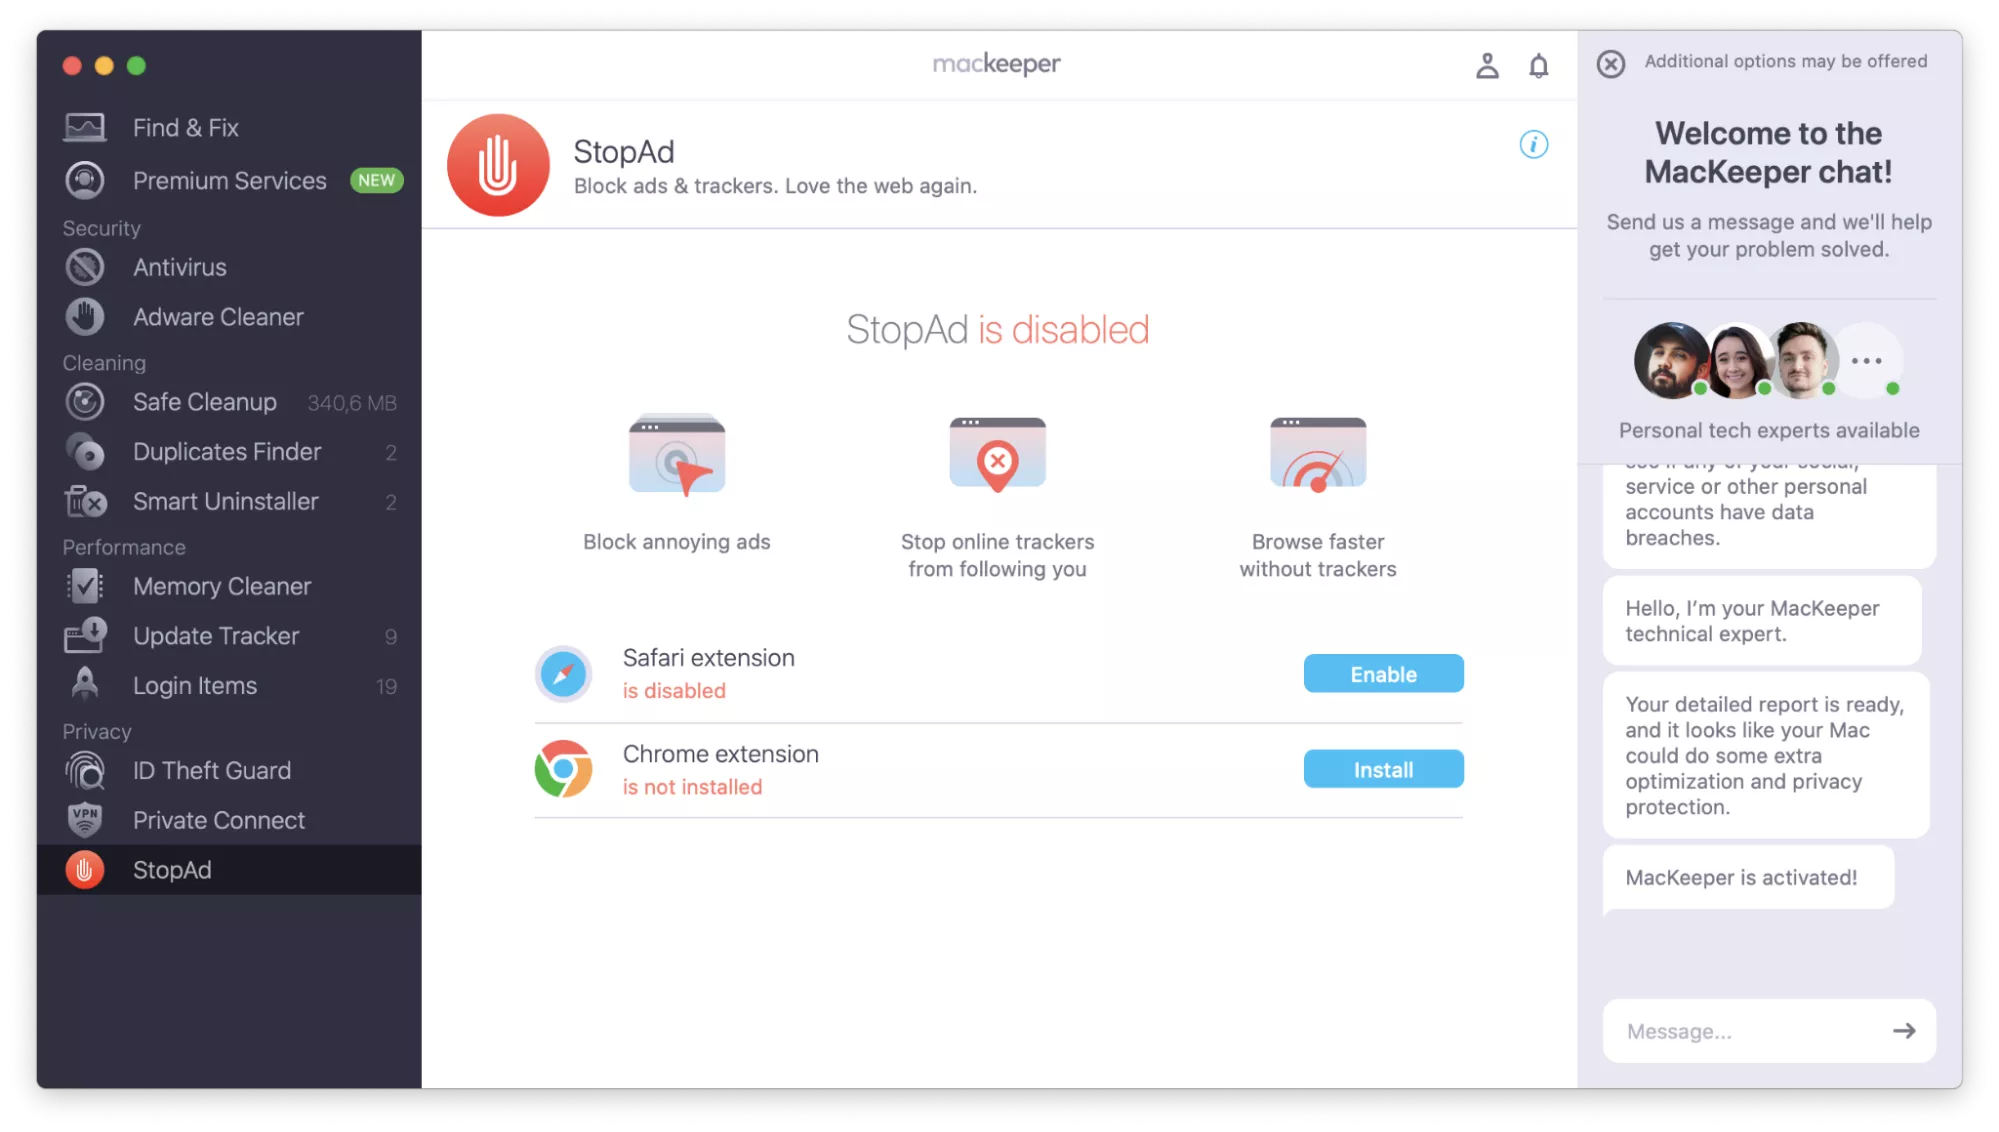This screenshot has width=1999, height=1132.
Task: Click the Memory Cleaner performance icon
Action: pyautogui.click(x=85, y=586)
